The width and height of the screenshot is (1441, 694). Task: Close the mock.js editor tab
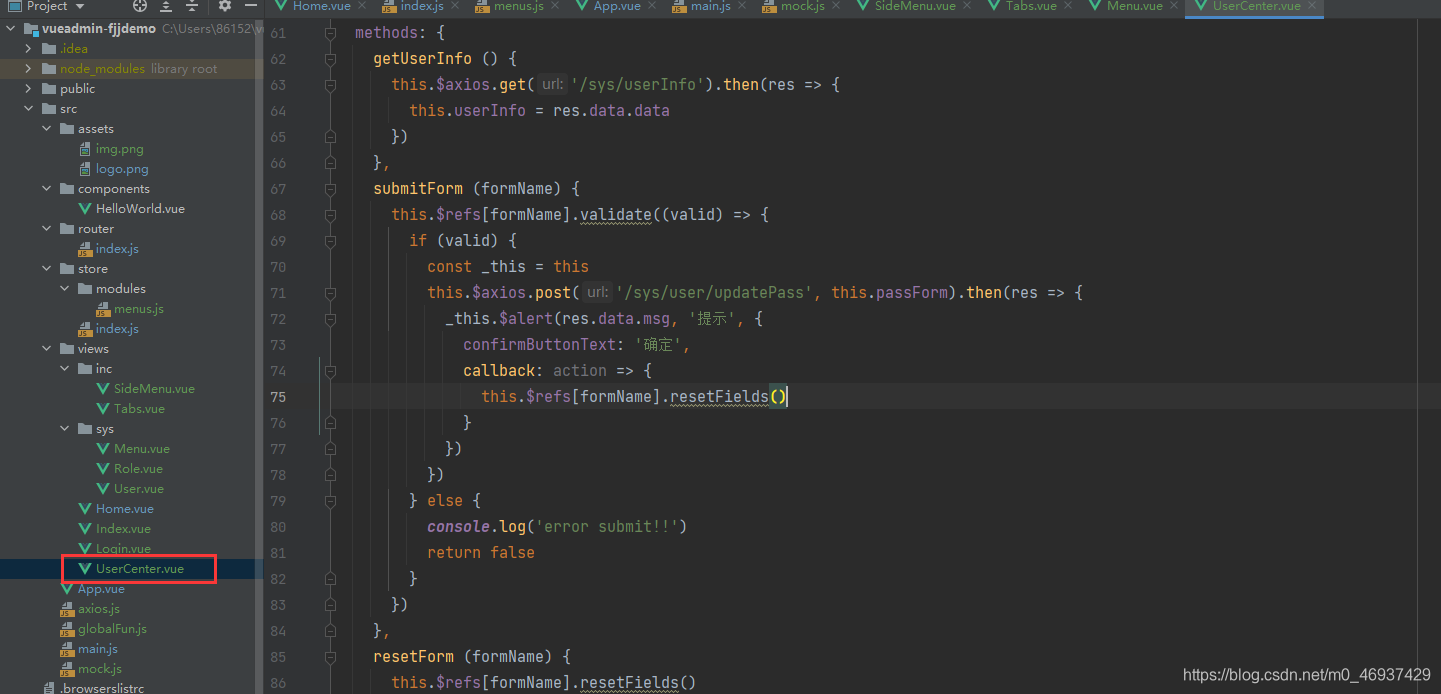(836, 6)
